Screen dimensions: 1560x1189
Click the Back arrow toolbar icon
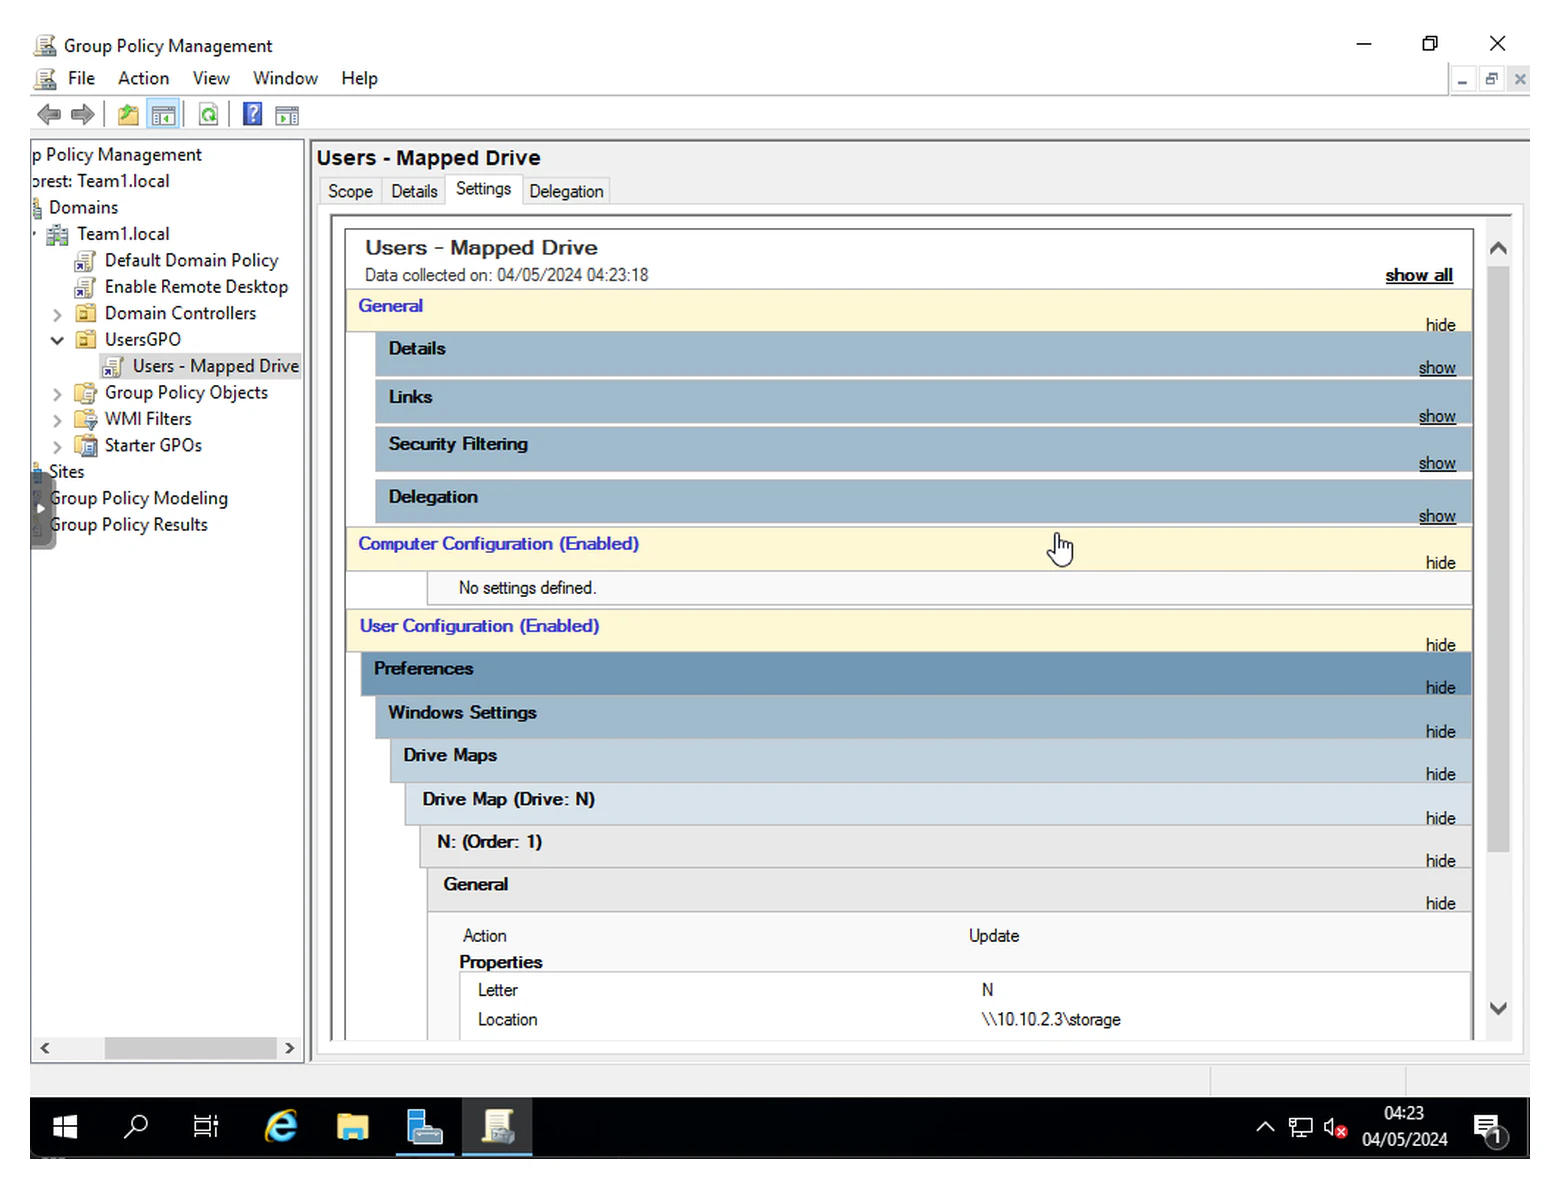48,115
